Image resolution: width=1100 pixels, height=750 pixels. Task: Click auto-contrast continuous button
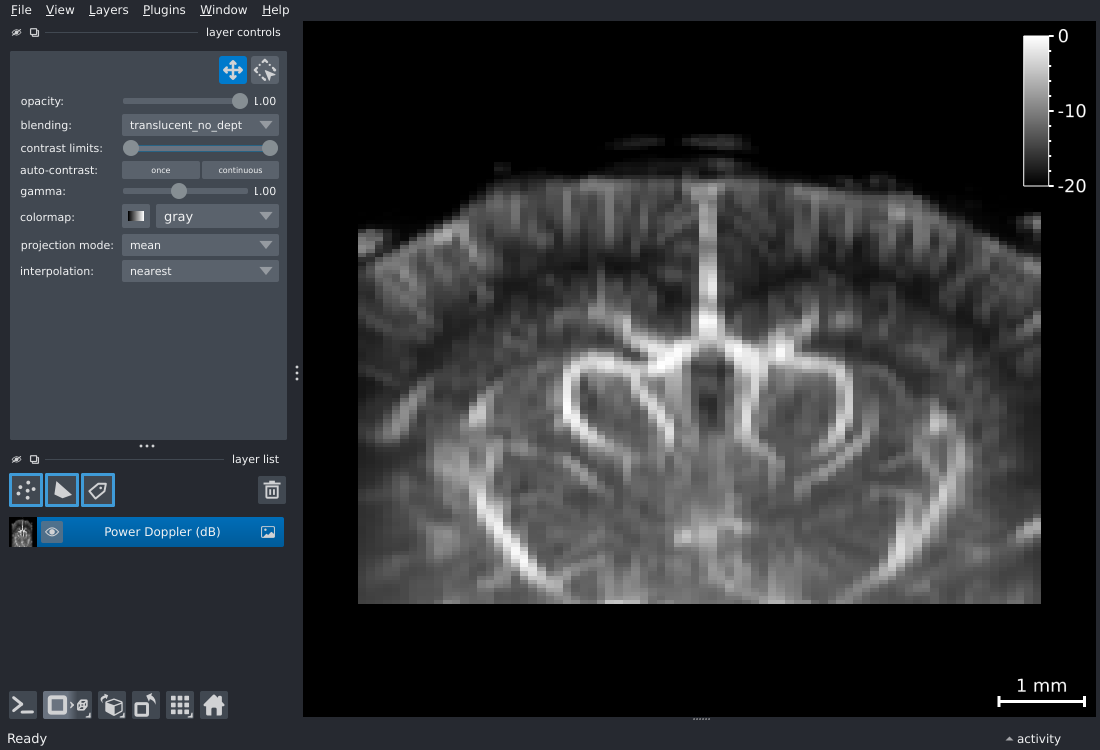pos(240,170)
